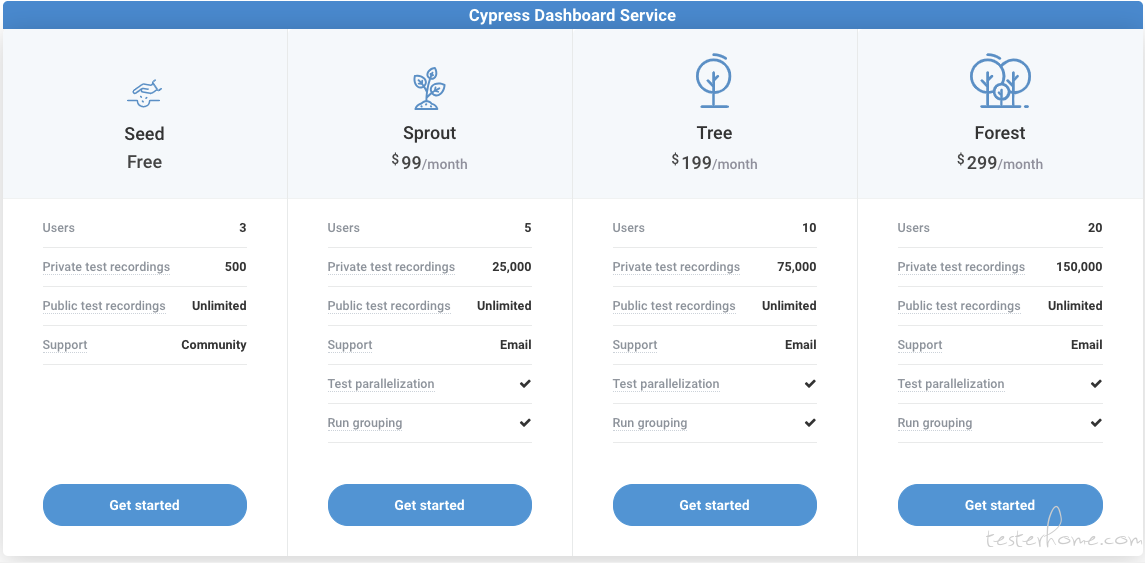Select Get started for Forest plan
The image size is (1145, 563).
(1000, 505)
